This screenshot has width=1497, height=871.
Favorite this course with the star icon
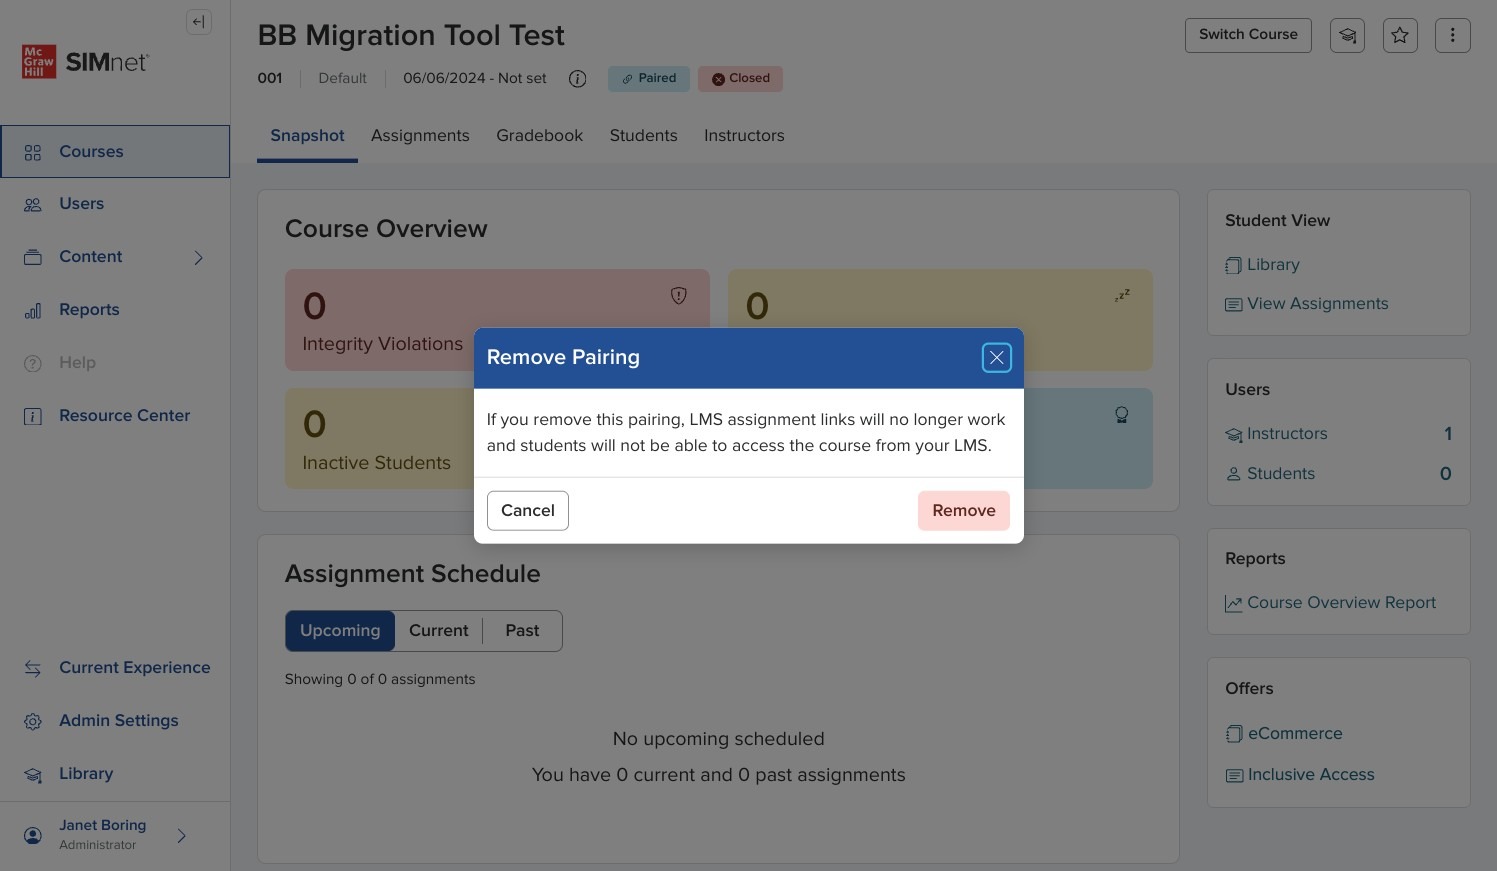[x=1400, y=35]
